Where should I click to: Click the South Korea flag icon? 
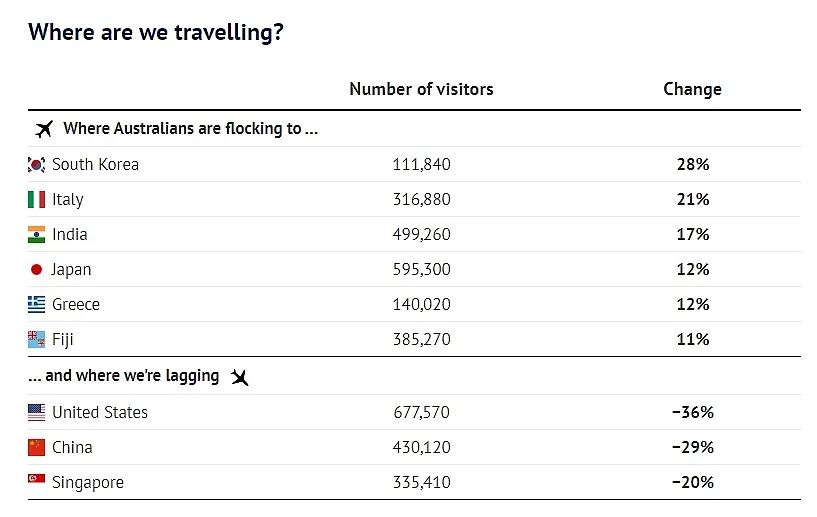(36, 165)
